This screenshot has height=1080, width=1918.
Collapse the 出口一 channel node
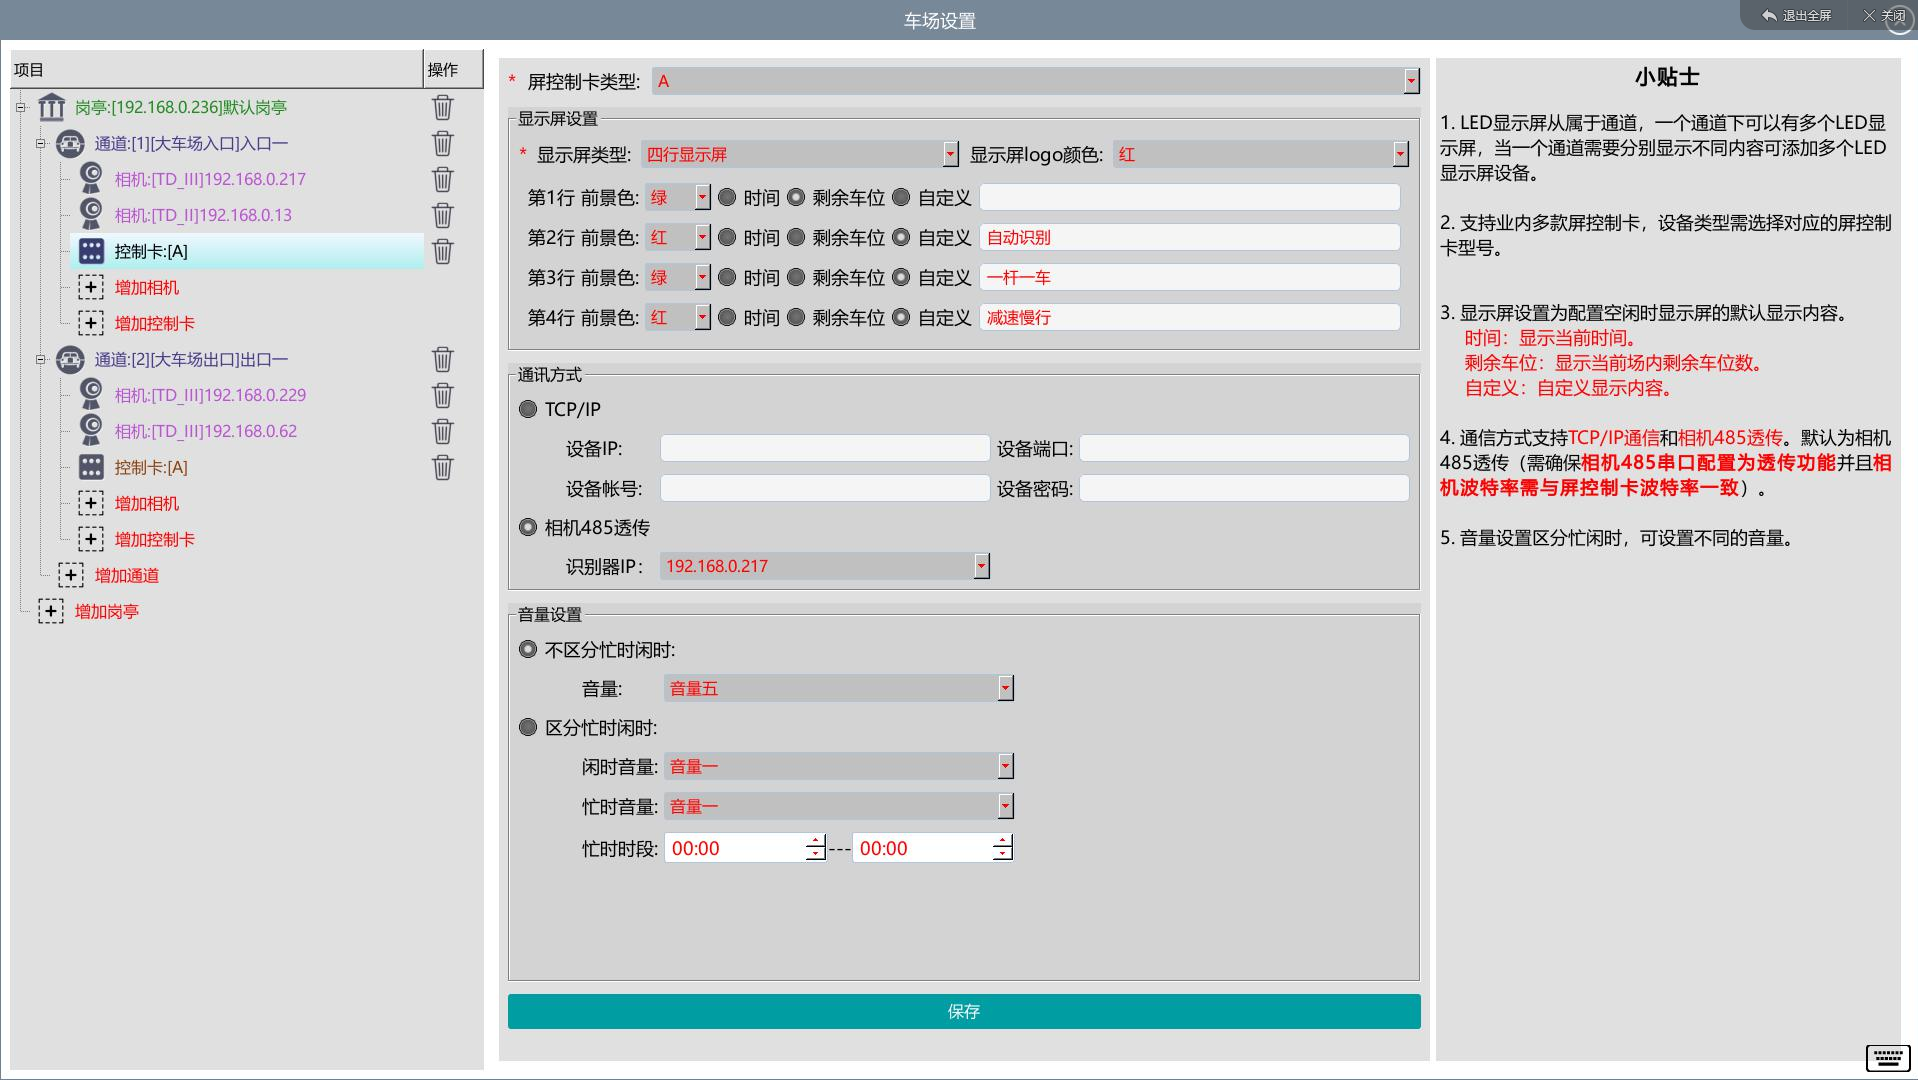(x=41, y=359)
